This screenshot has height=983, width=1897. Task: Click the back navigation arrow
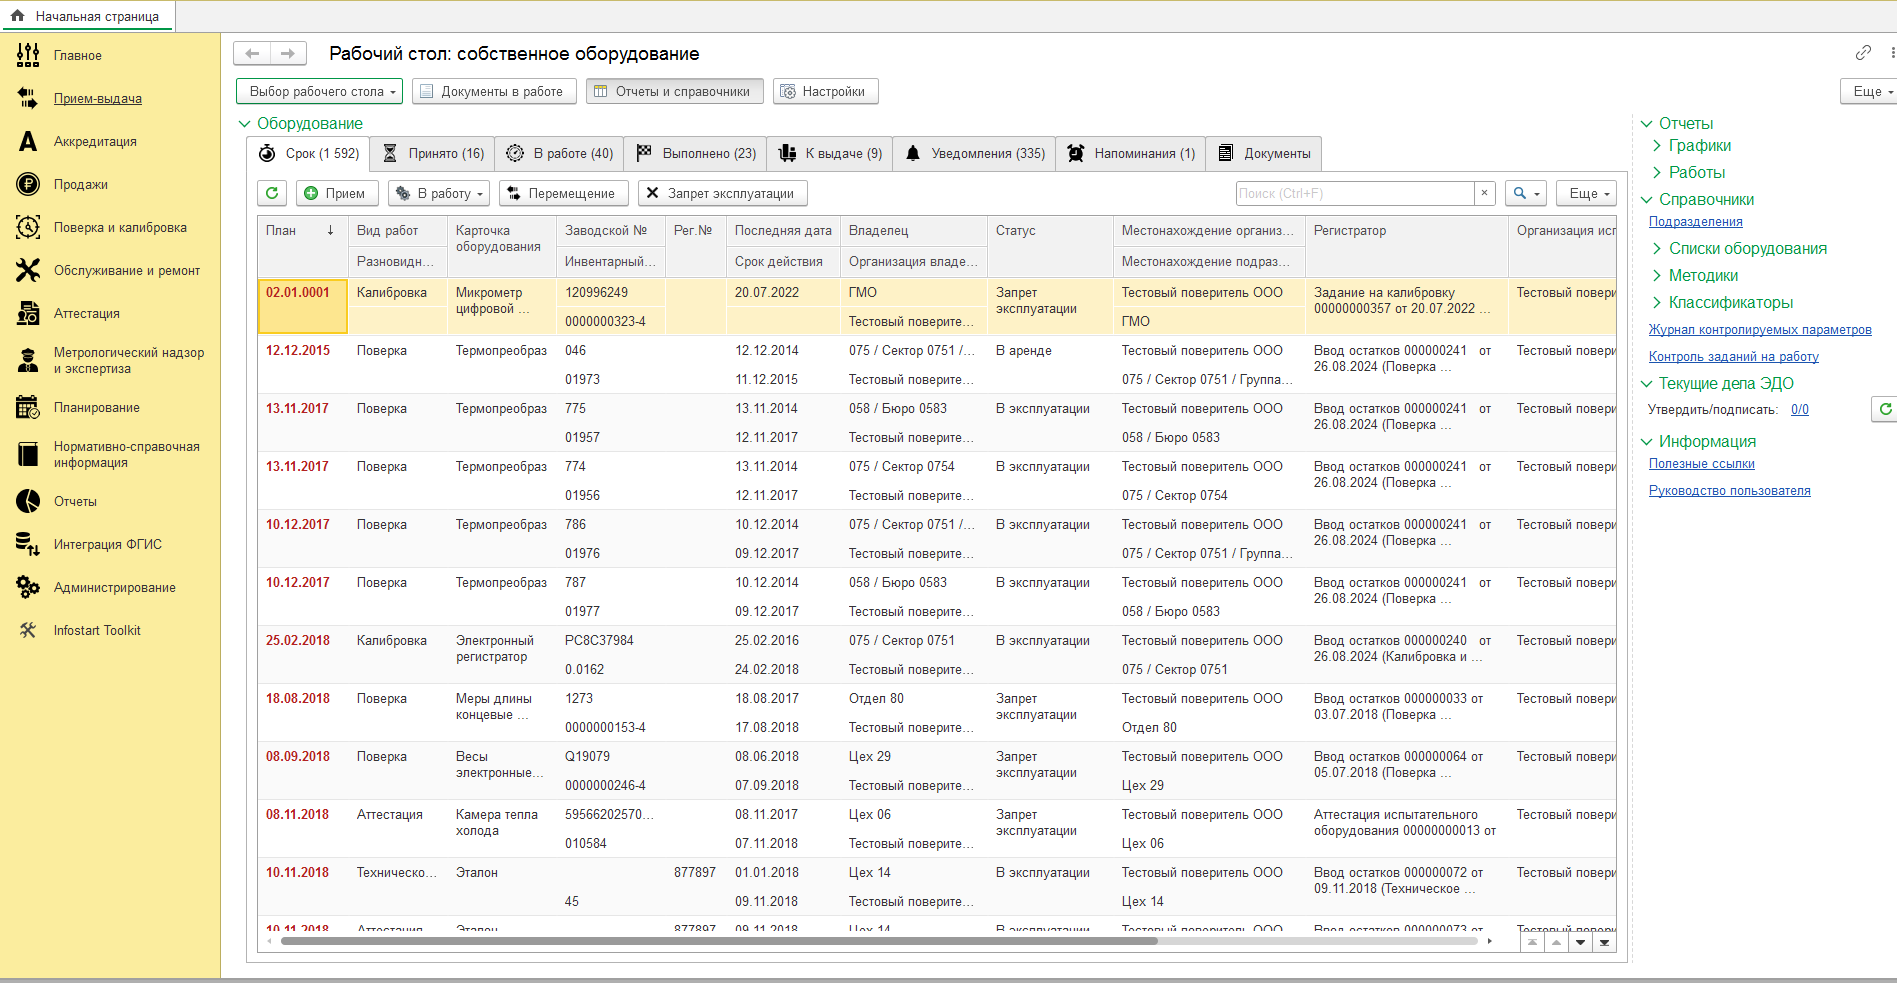point(252,54)
